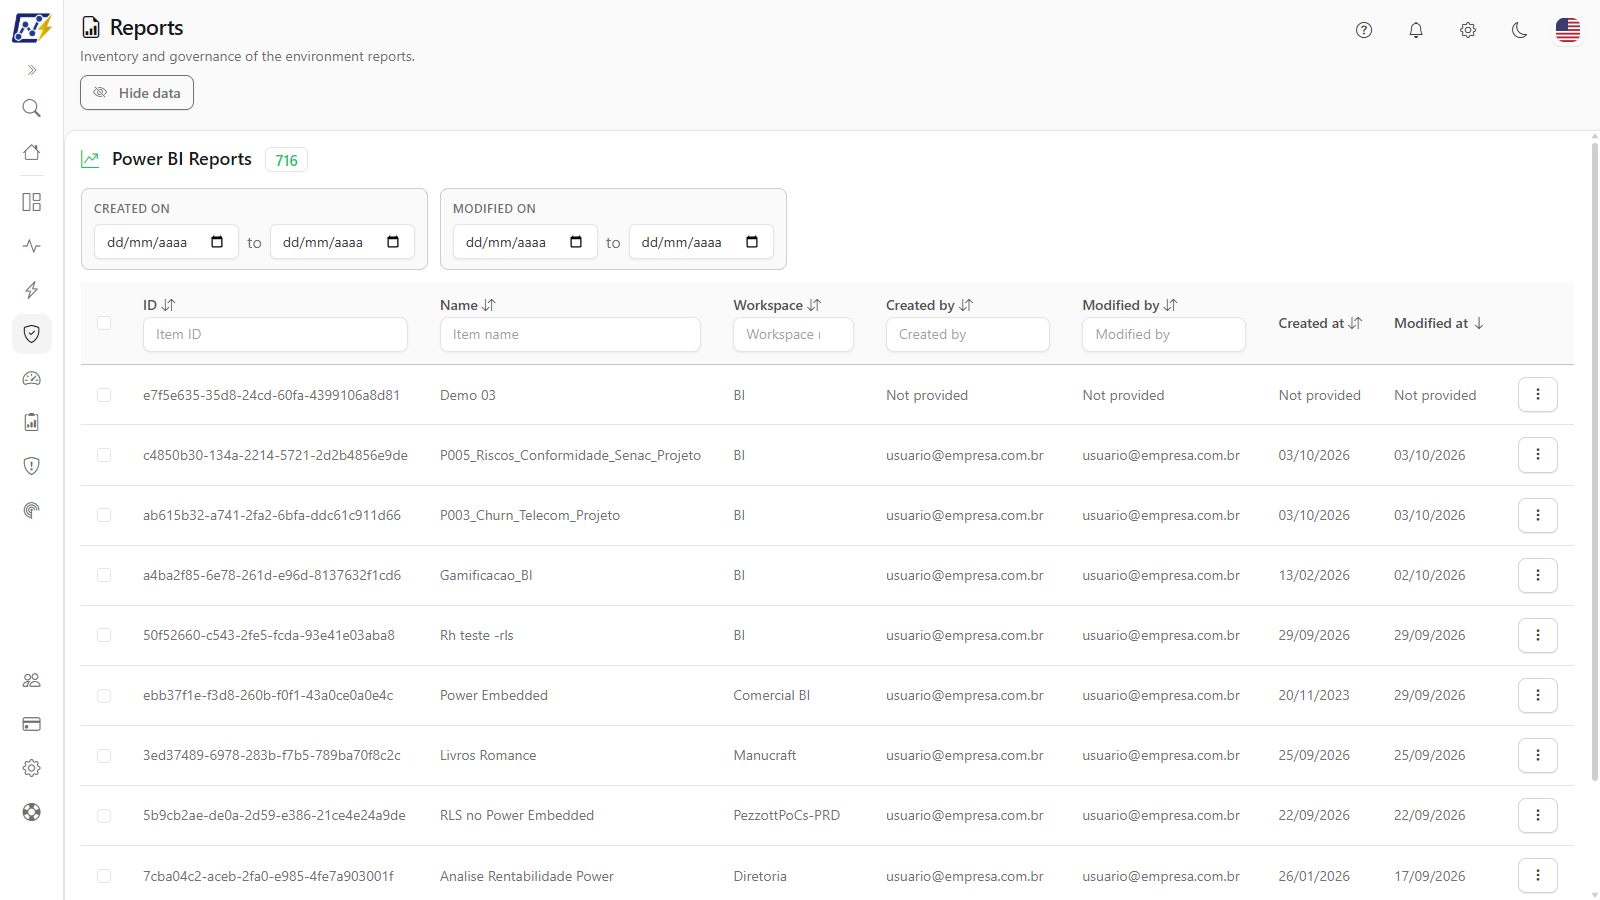Open the activity pulse icon in sidebar
Viewport: 1600px width, 900px height.
[x=32, y=246]
